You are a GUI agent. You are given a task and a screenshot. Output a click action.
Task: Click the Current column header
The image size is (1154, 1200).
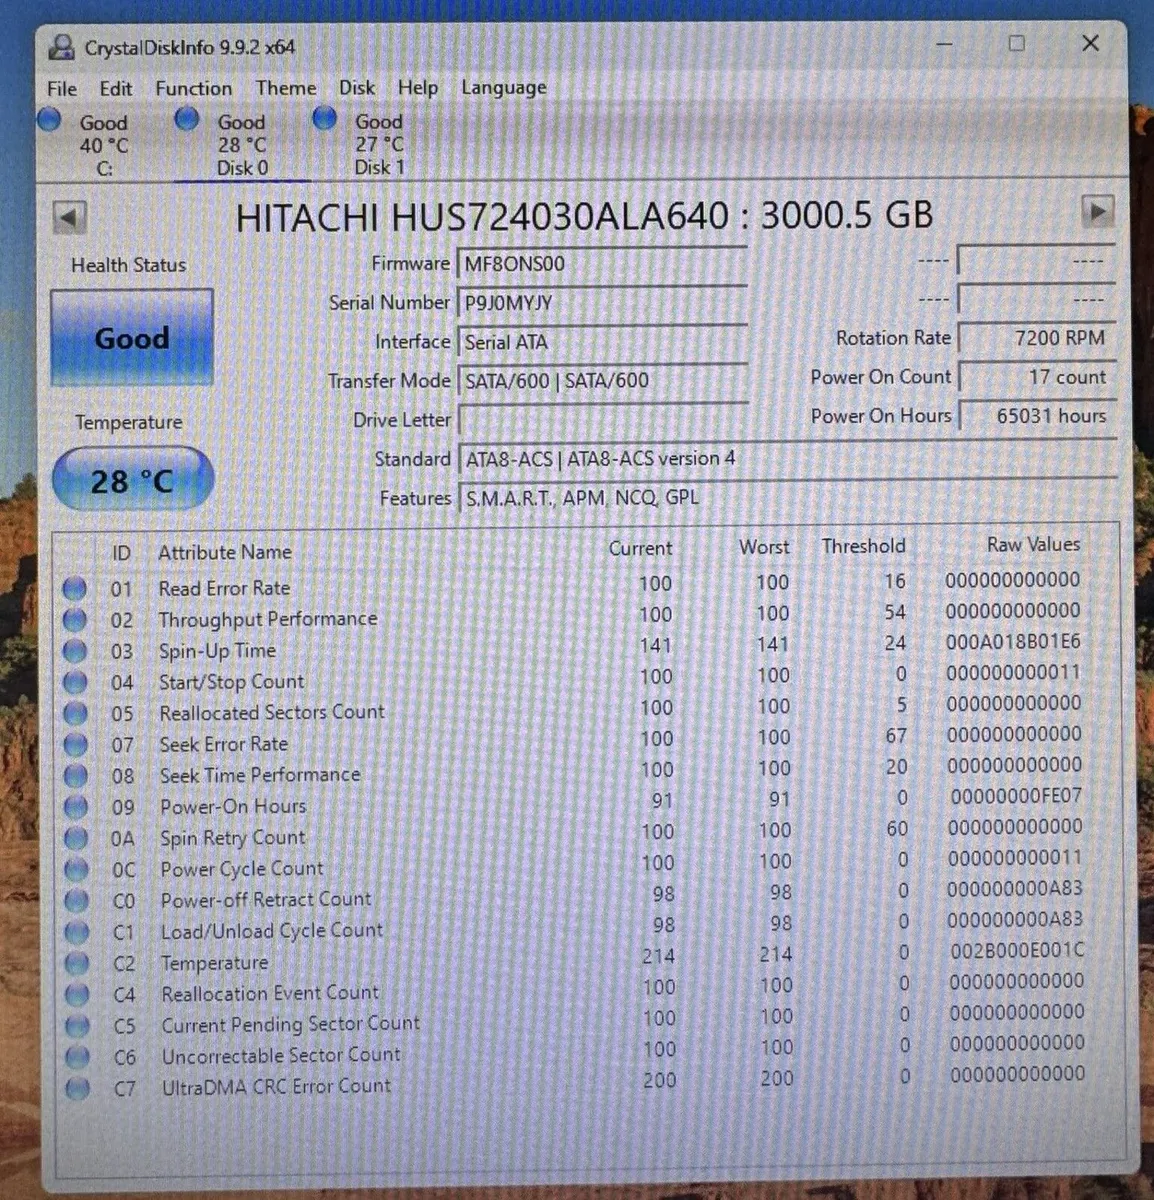click(640, 548)
